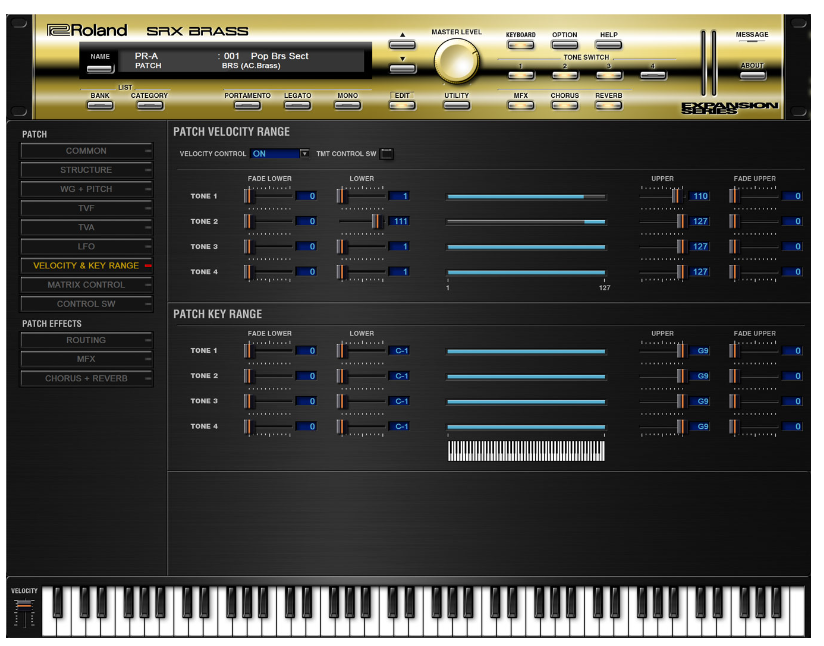Open the TVF page
This screenshot has width=824, height=646.
[87, 208]
